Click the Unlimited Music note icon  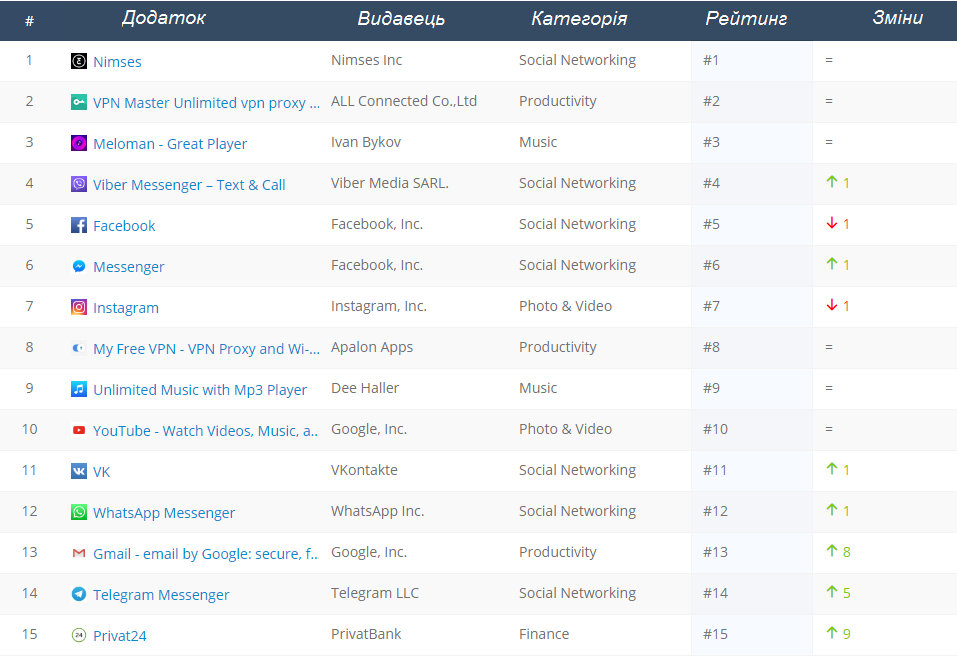tap(79, 389)
